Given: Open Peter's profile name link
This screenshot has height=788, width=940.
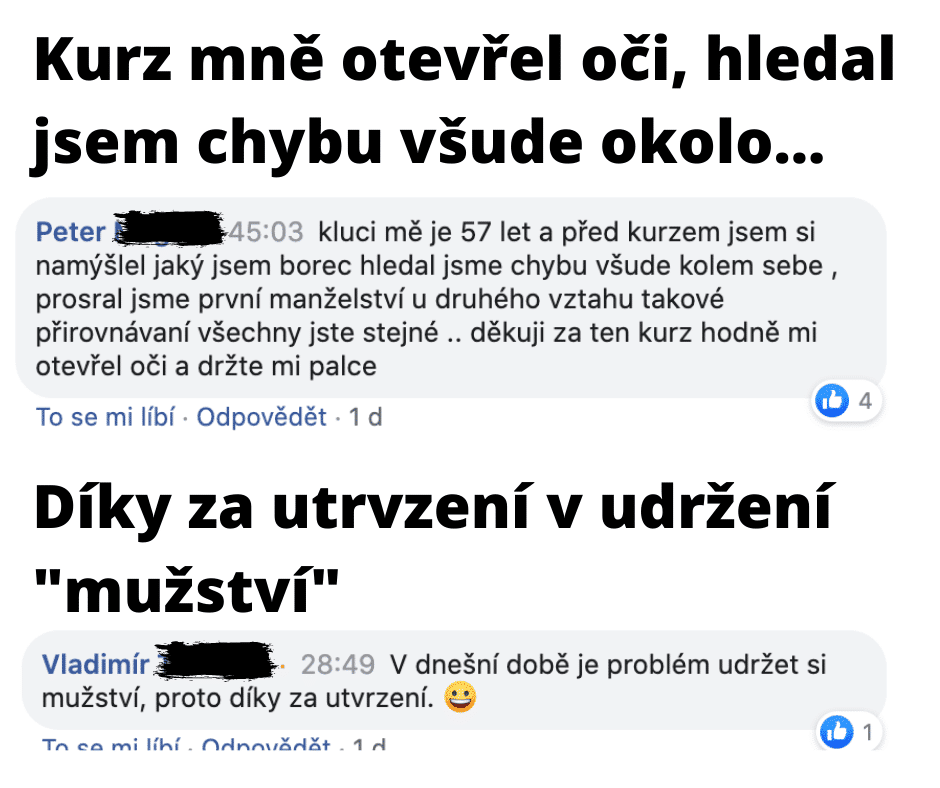Looking at the screenshot, I should 71,232.
